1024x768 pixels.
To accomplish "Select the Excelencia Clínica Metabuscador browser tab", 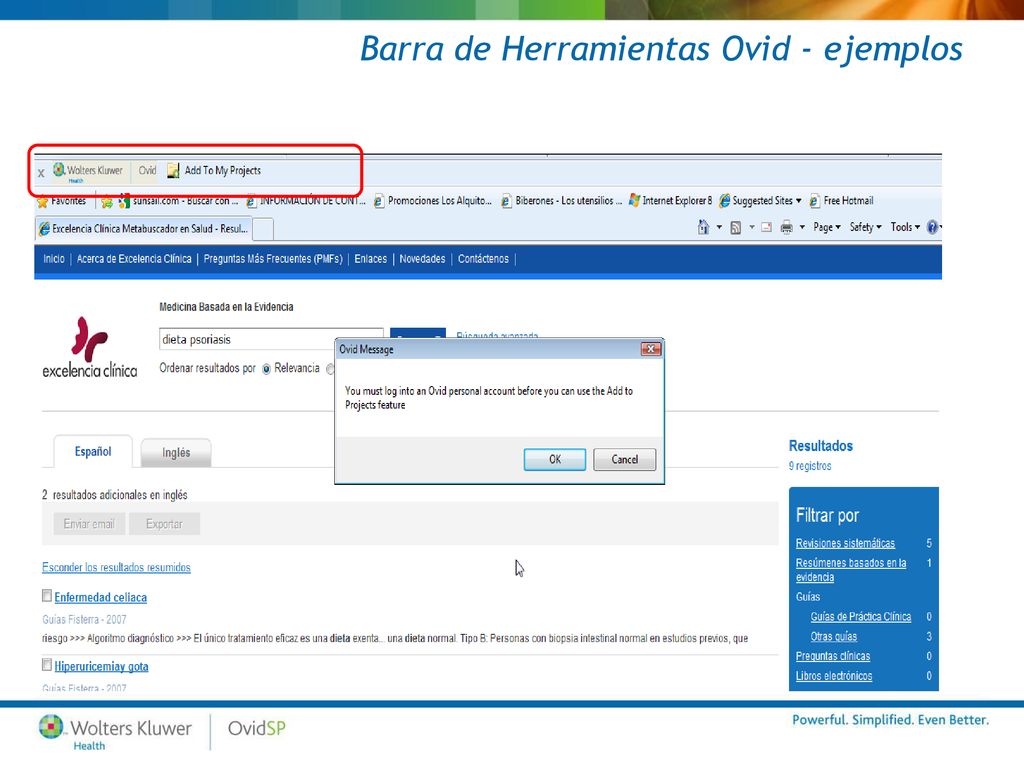I will [144, 229].
